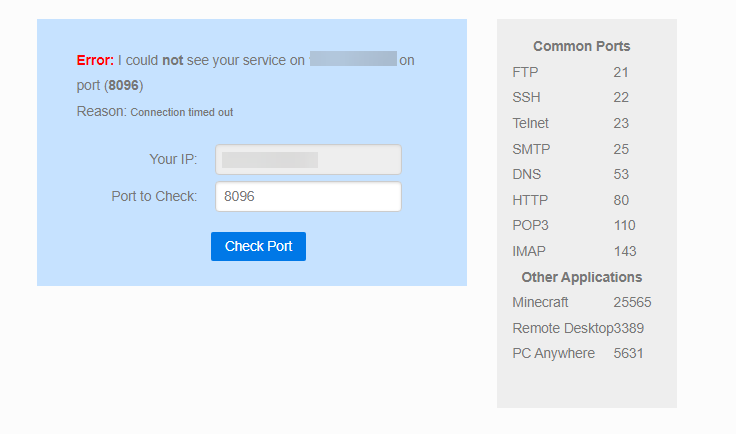Click the Connection timed out reason text
The height and width of the screenshot is (434, 736).
(181, 112)
